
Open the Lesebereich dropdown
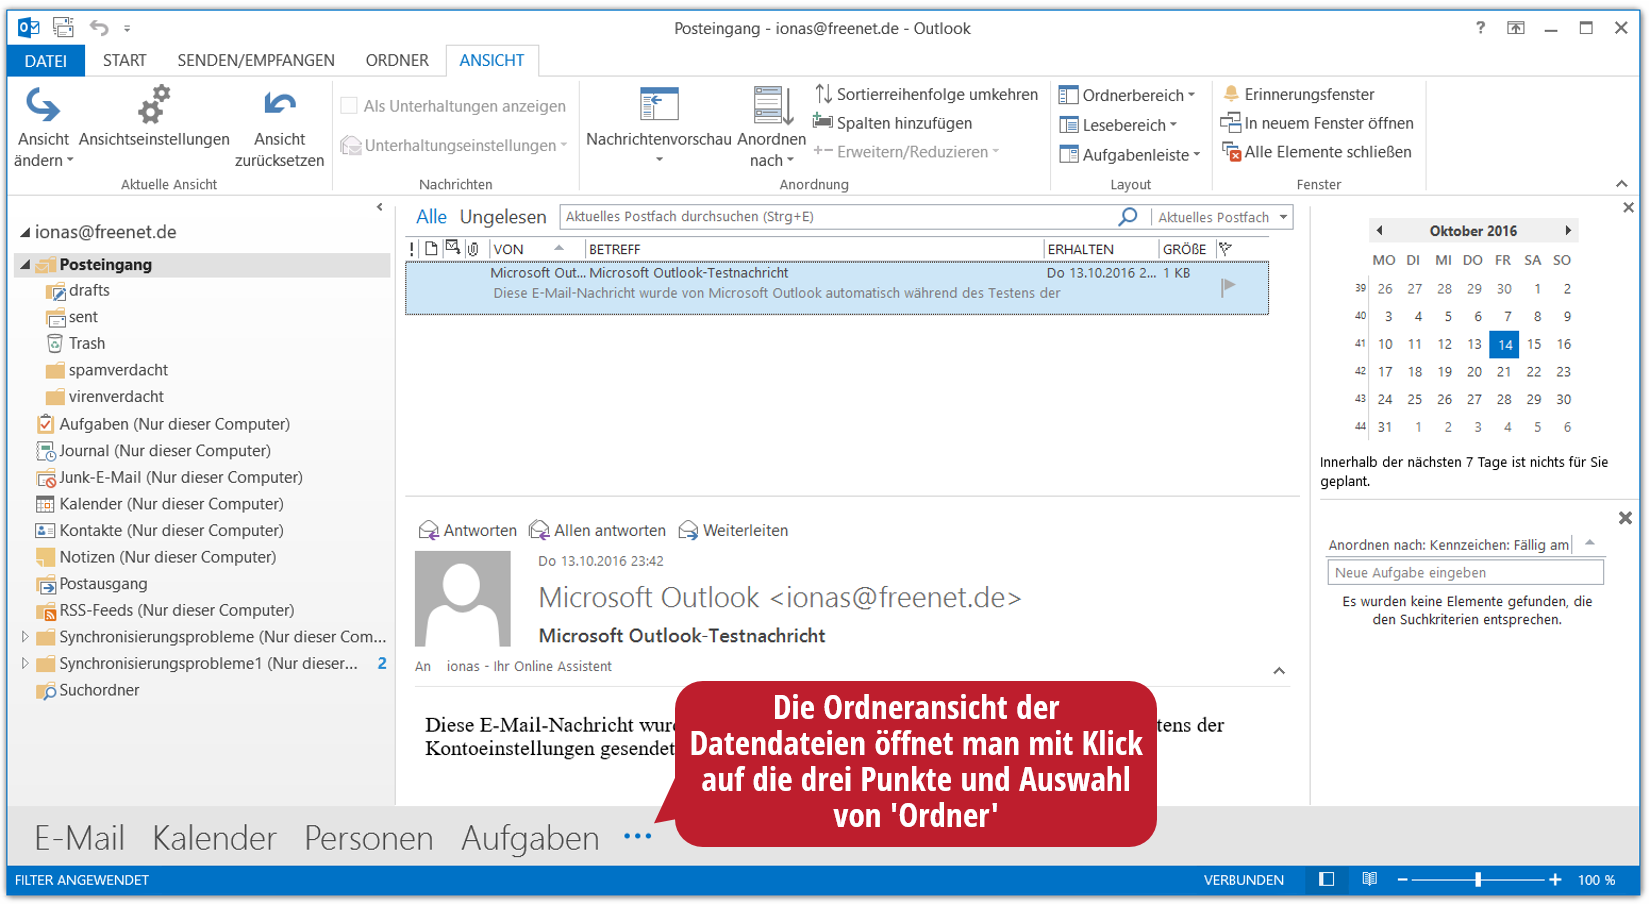pos(1118,125)
